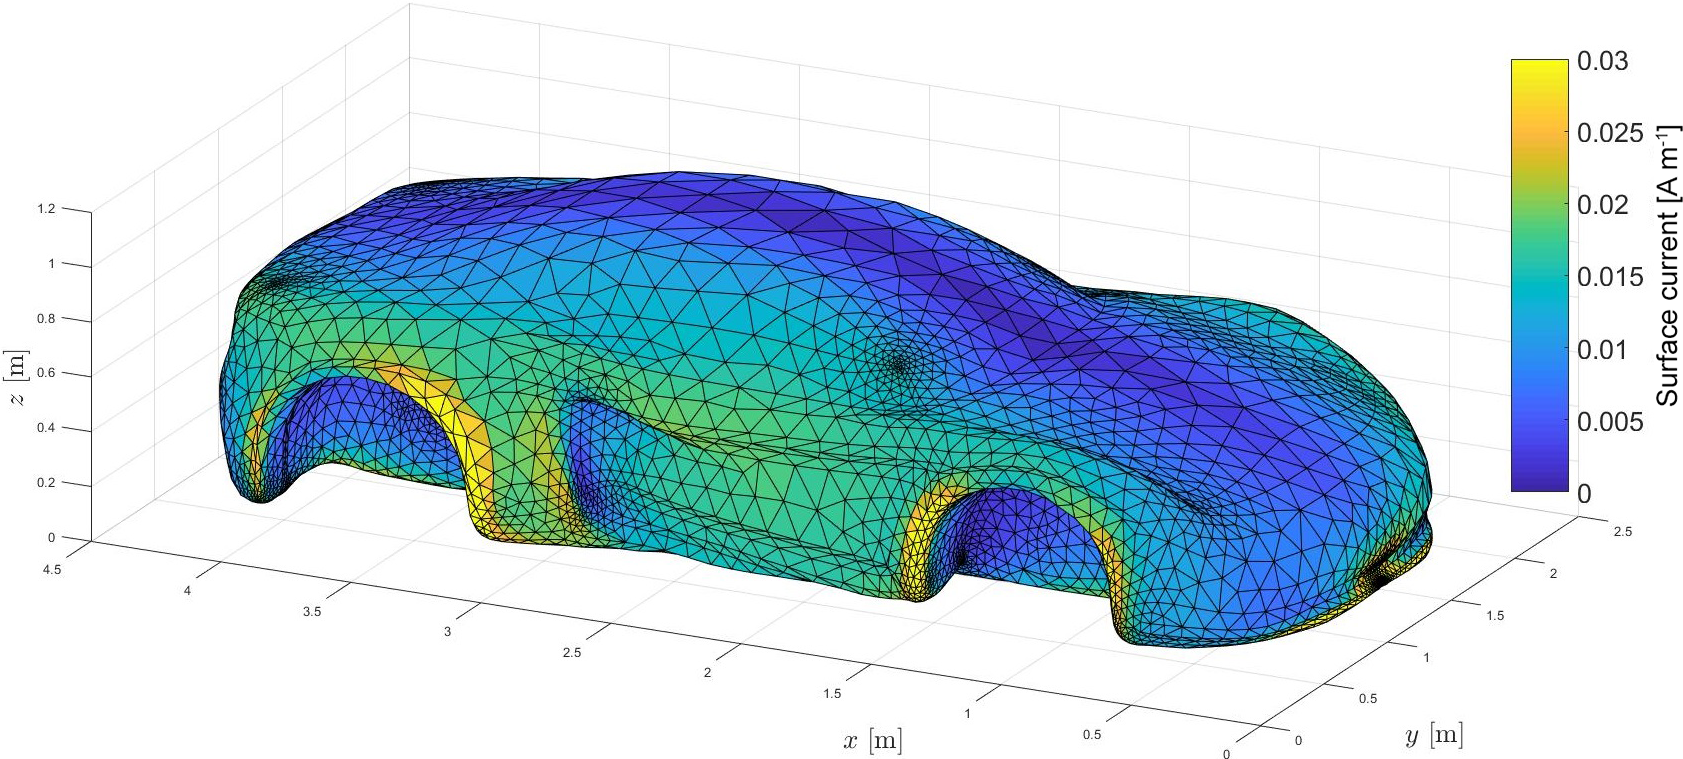Screen dimensions: 1683x759
Task: Click the yellow top of the colorbar
Action: [x=1539, y=70]
